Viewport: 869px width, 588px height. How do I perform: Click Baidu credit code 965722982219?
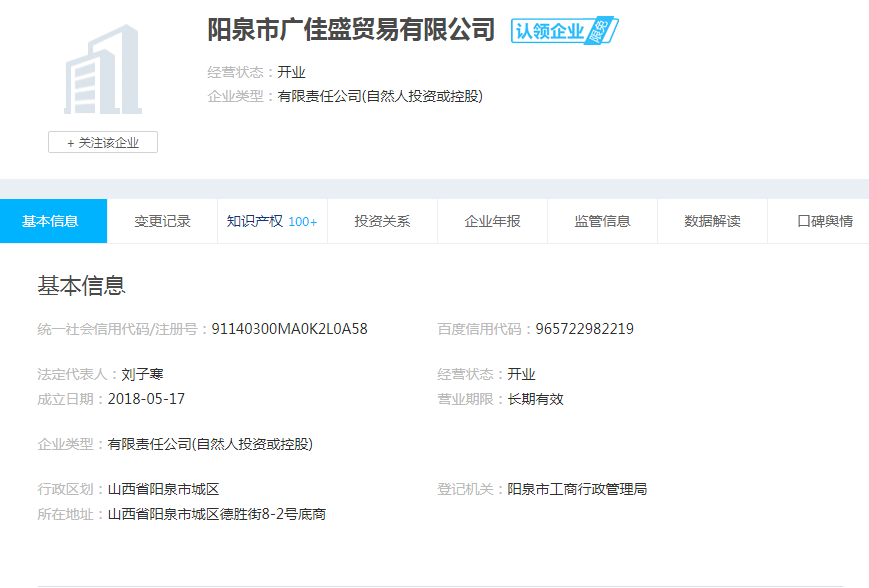coord(584,329)
